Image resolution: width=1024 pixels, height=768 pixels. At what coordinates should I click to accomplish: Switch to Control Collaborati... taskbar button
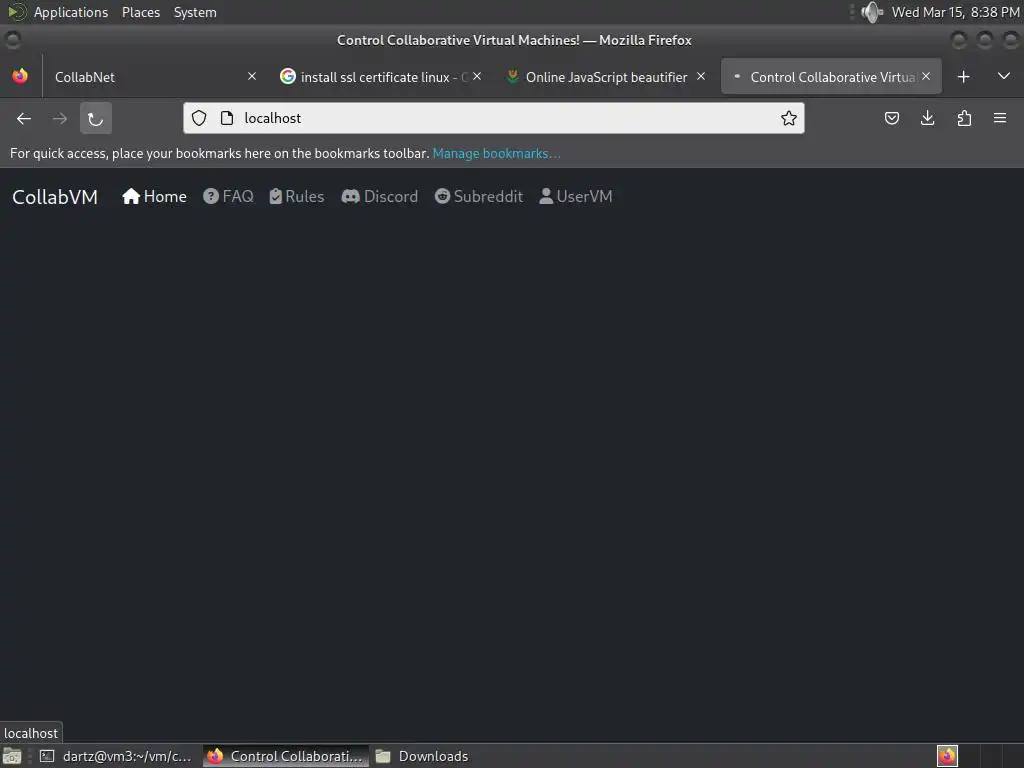(285, 756)
